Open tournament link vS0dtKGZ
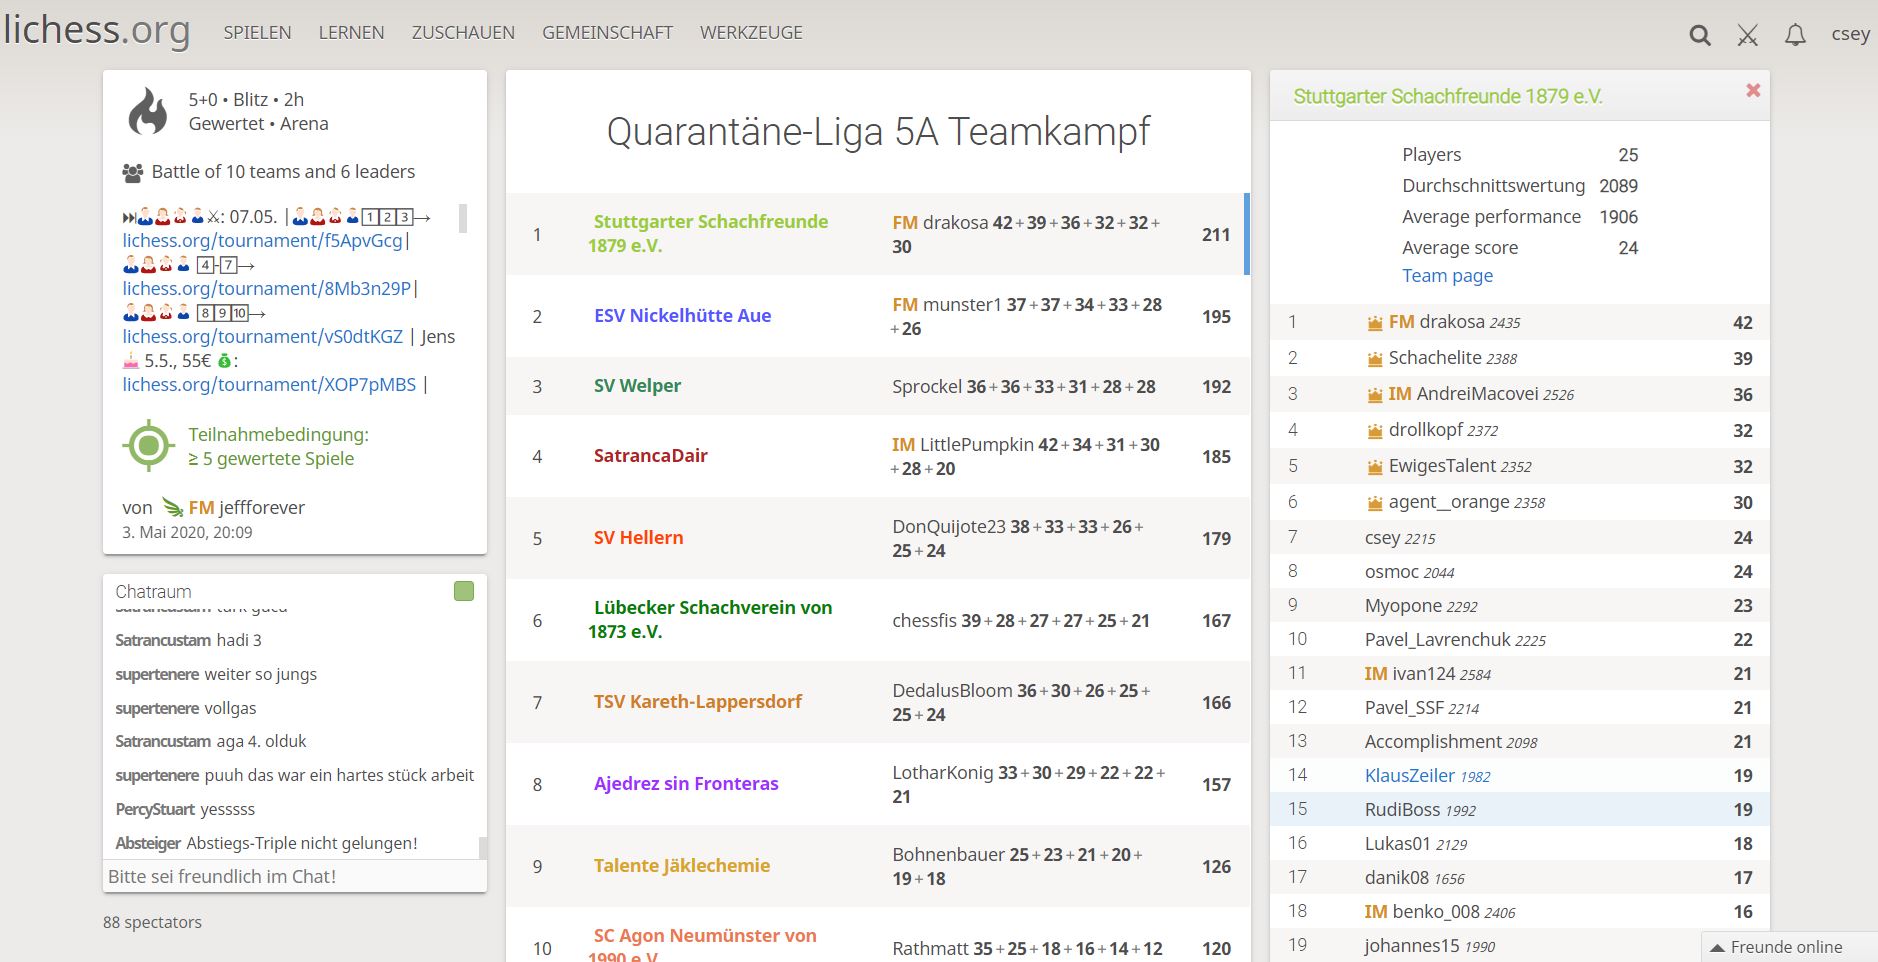This screenshot has width=1878, height=962. tap(263, 336)
